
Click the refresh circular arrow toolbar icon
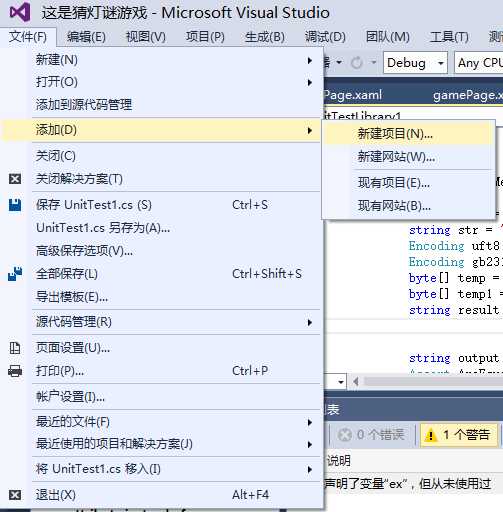click(x=357, y=62)
